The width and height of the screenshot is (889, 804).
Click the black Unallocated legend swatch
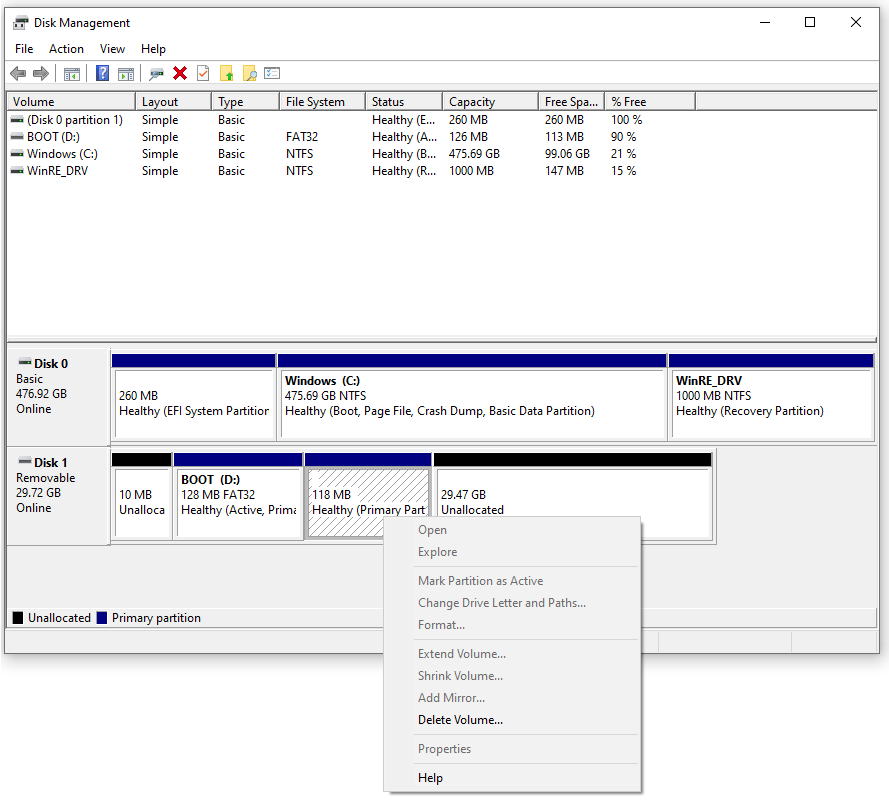click(x=18, y=617)
